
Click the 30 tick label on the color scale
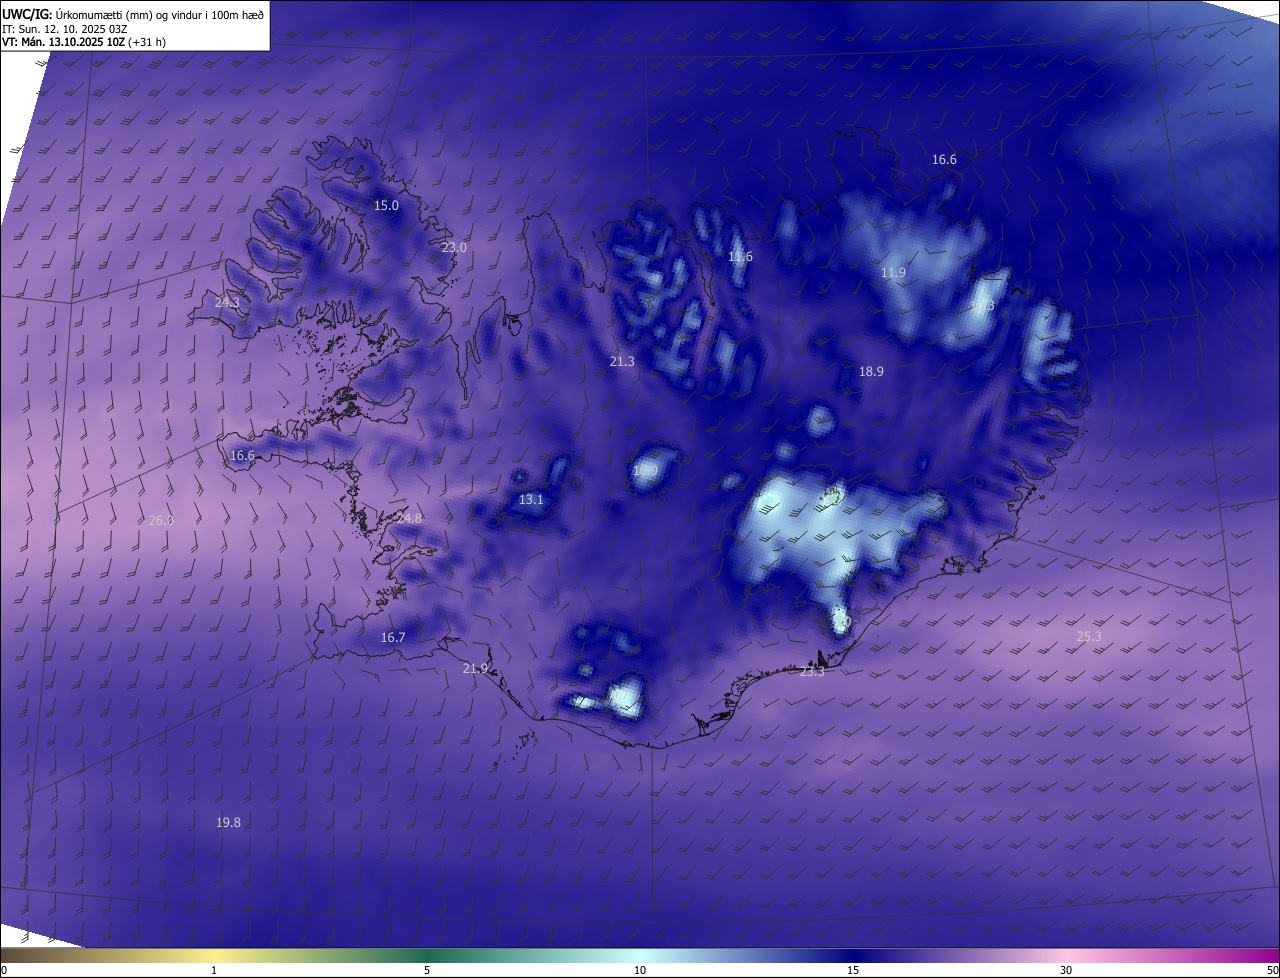1066,970
